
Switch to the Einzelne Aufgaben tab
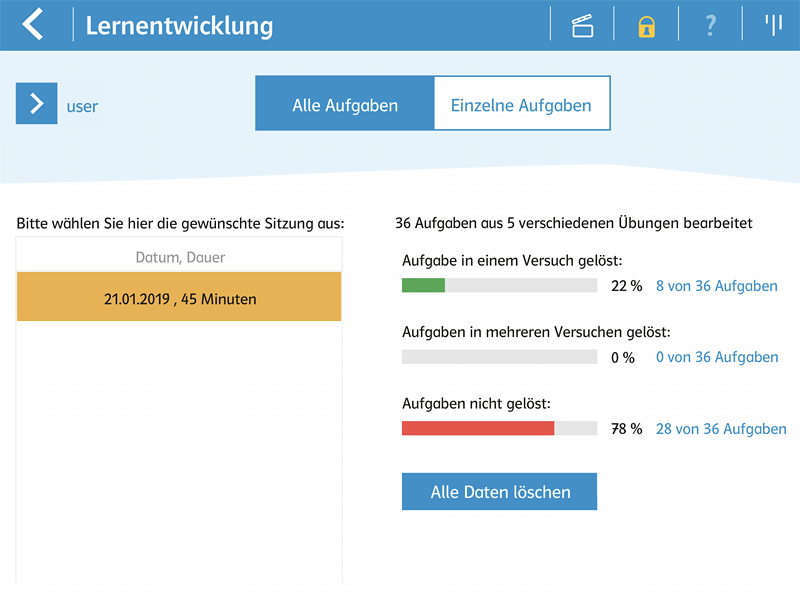(x=521, y=104)
